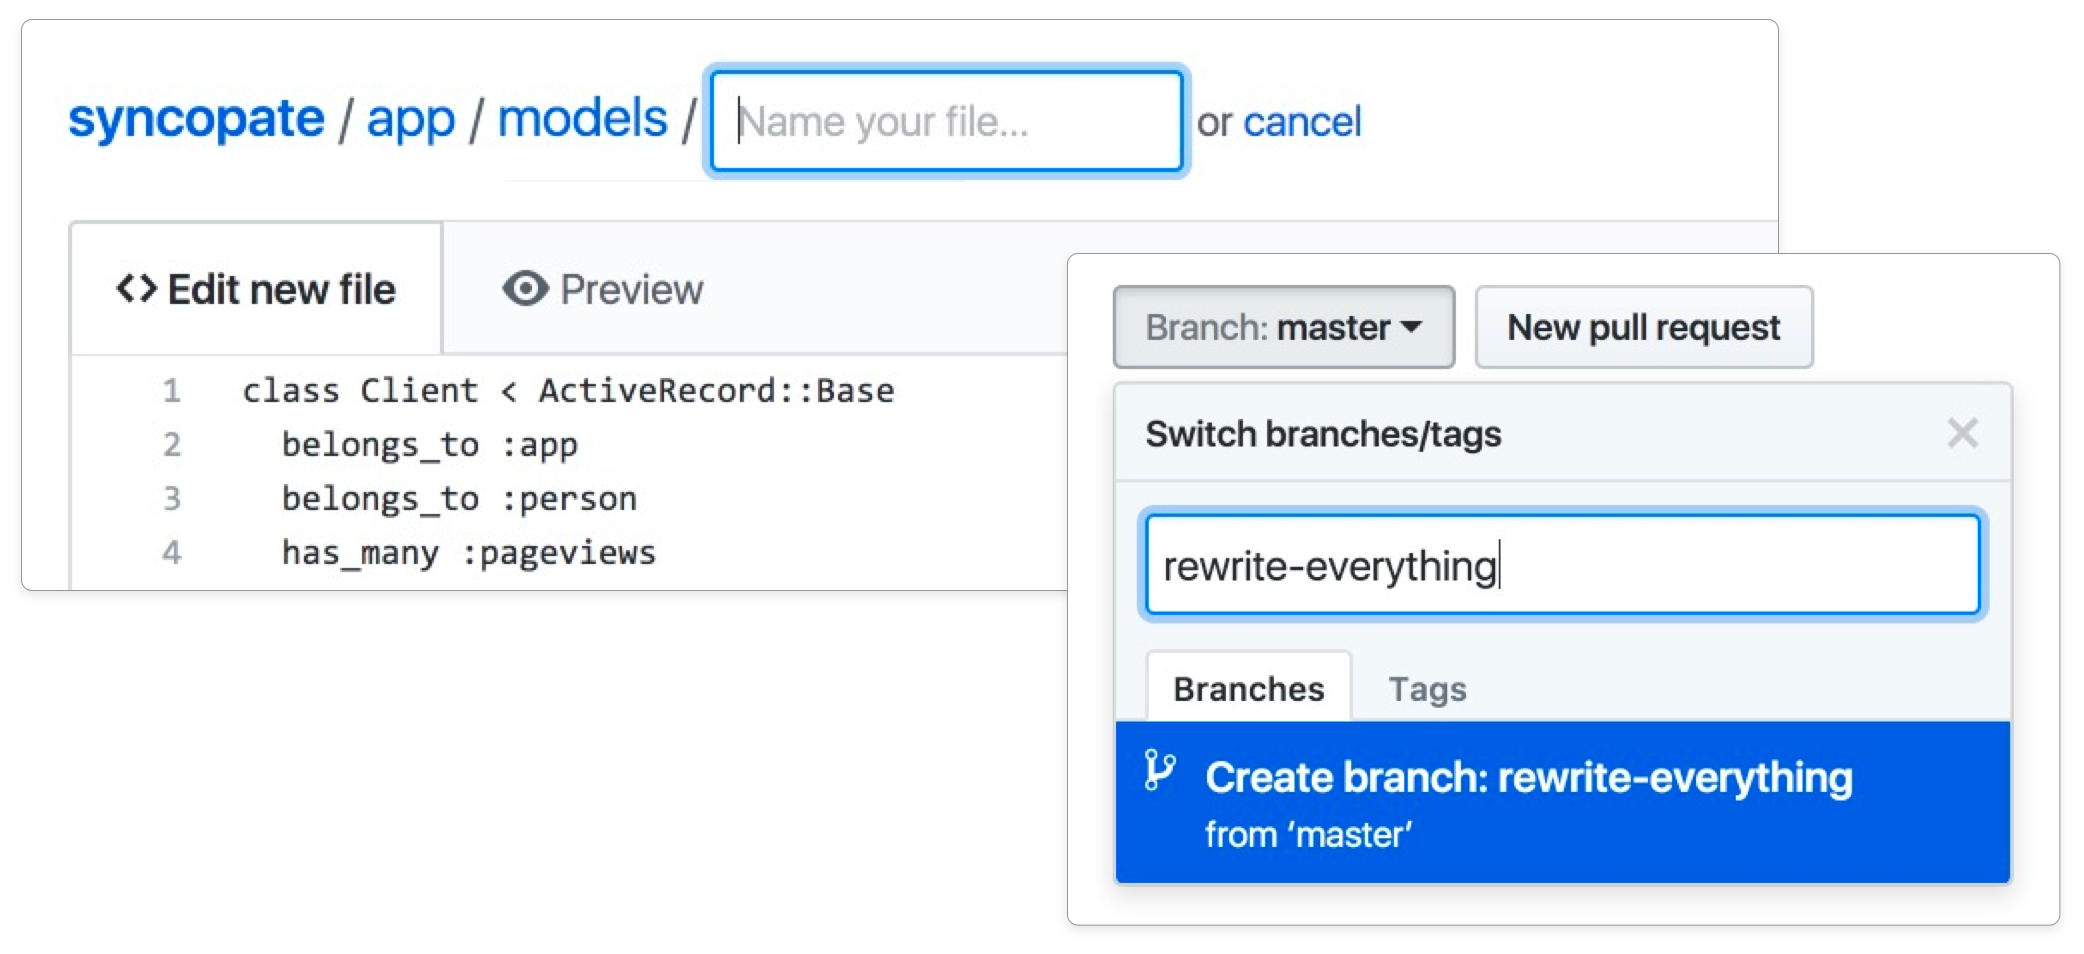
Task: Open the Branch: master dropdown
Action: pos(1283,328)
